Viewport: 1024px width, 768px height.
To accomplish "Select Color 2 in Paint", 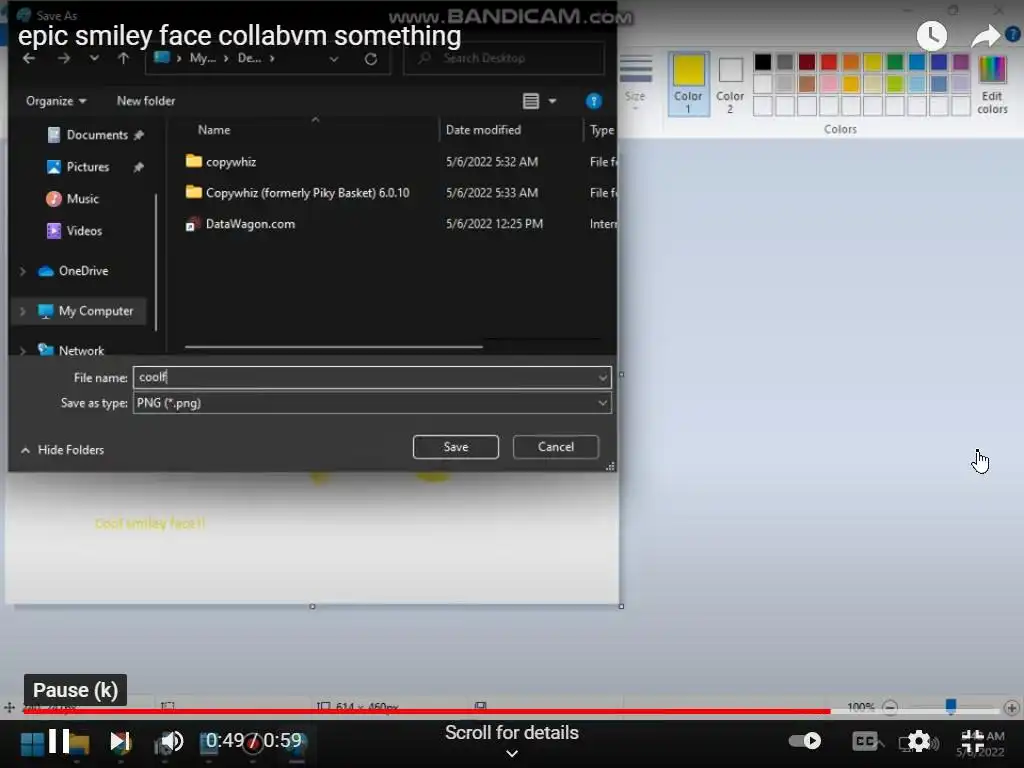I will (730, 84).
